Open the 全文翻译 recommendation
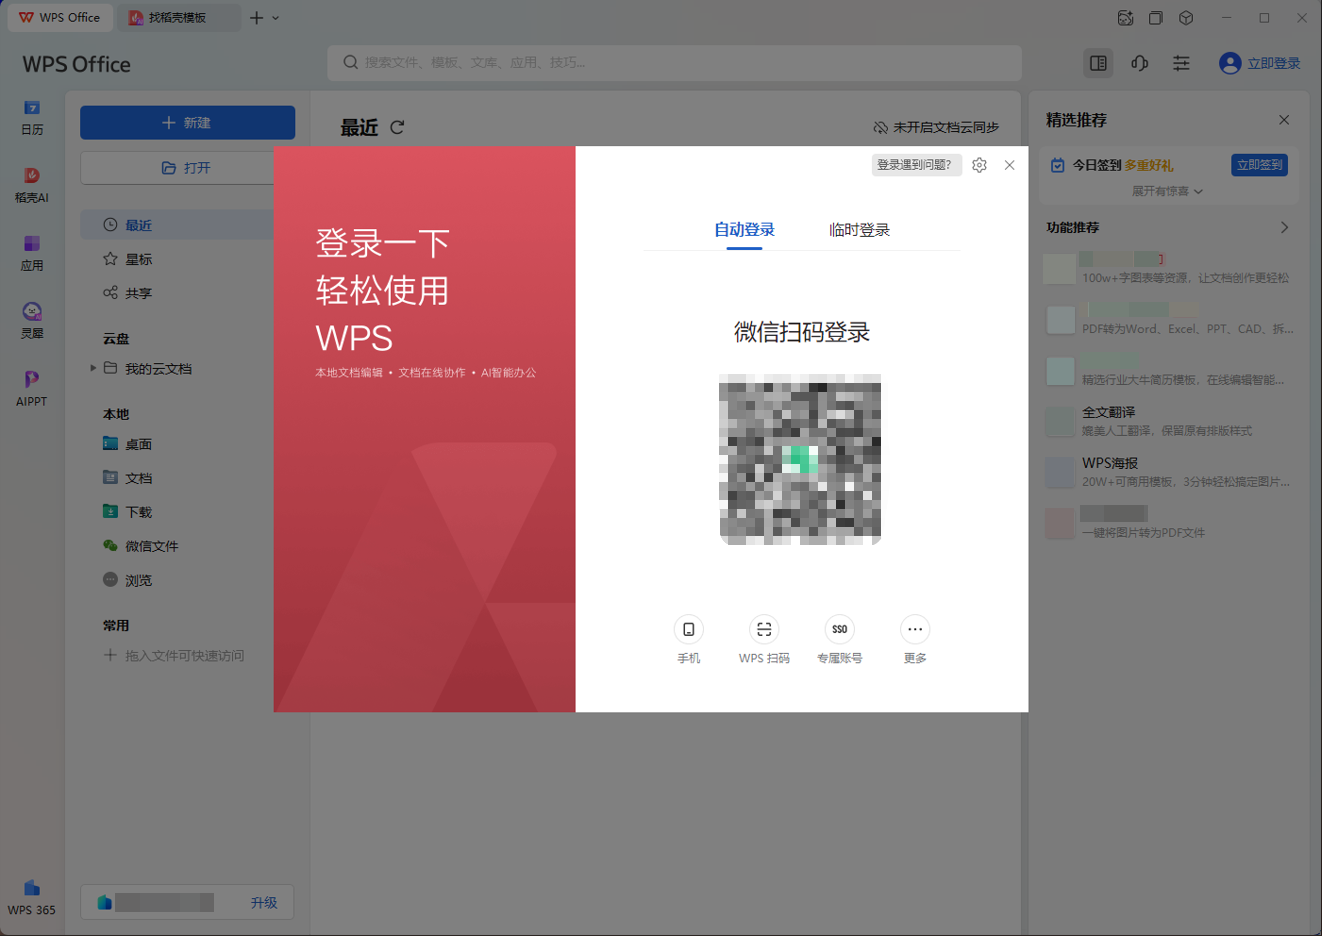Screen dimensions: 1322x936 point(1168,421)
